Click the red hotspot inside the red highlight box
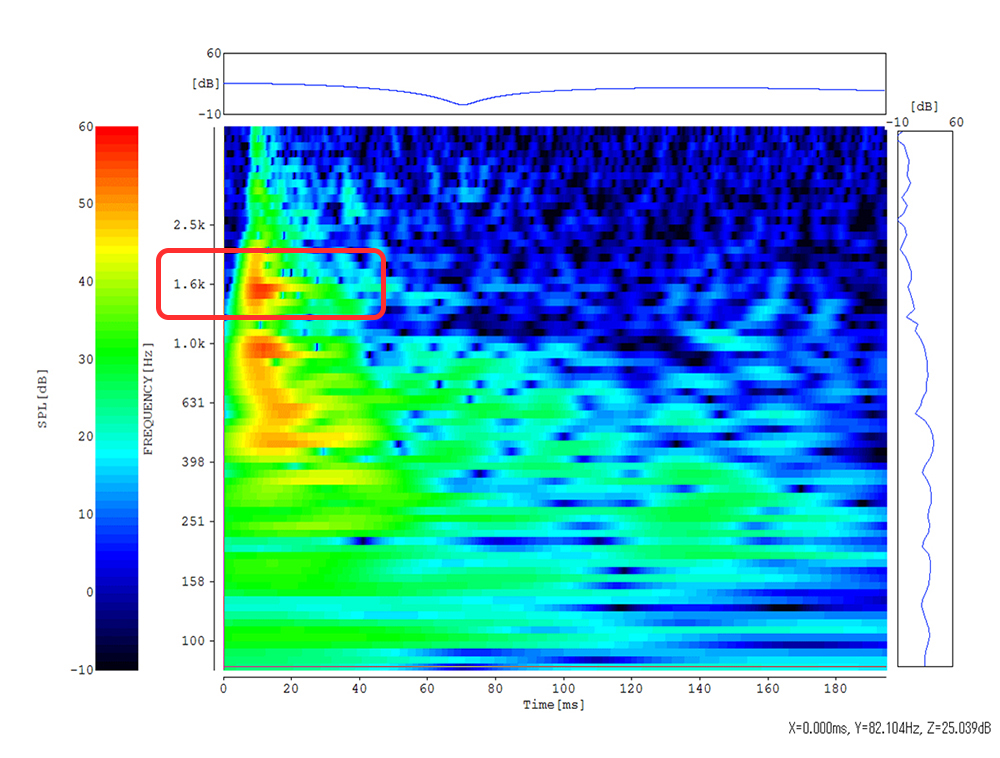Viewport: 1000px width, 758px height. (264, 290)
